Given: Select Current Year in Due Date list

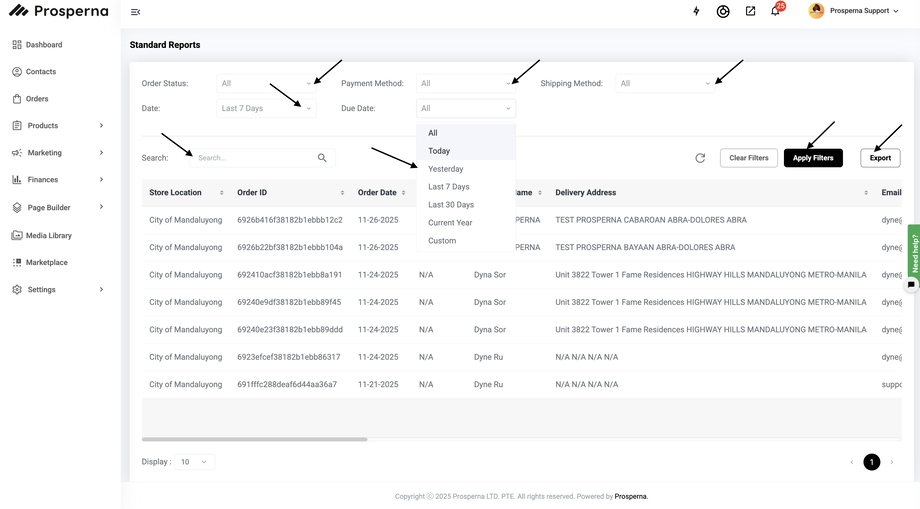Looking at the screenshot, I should coord(466,223).
